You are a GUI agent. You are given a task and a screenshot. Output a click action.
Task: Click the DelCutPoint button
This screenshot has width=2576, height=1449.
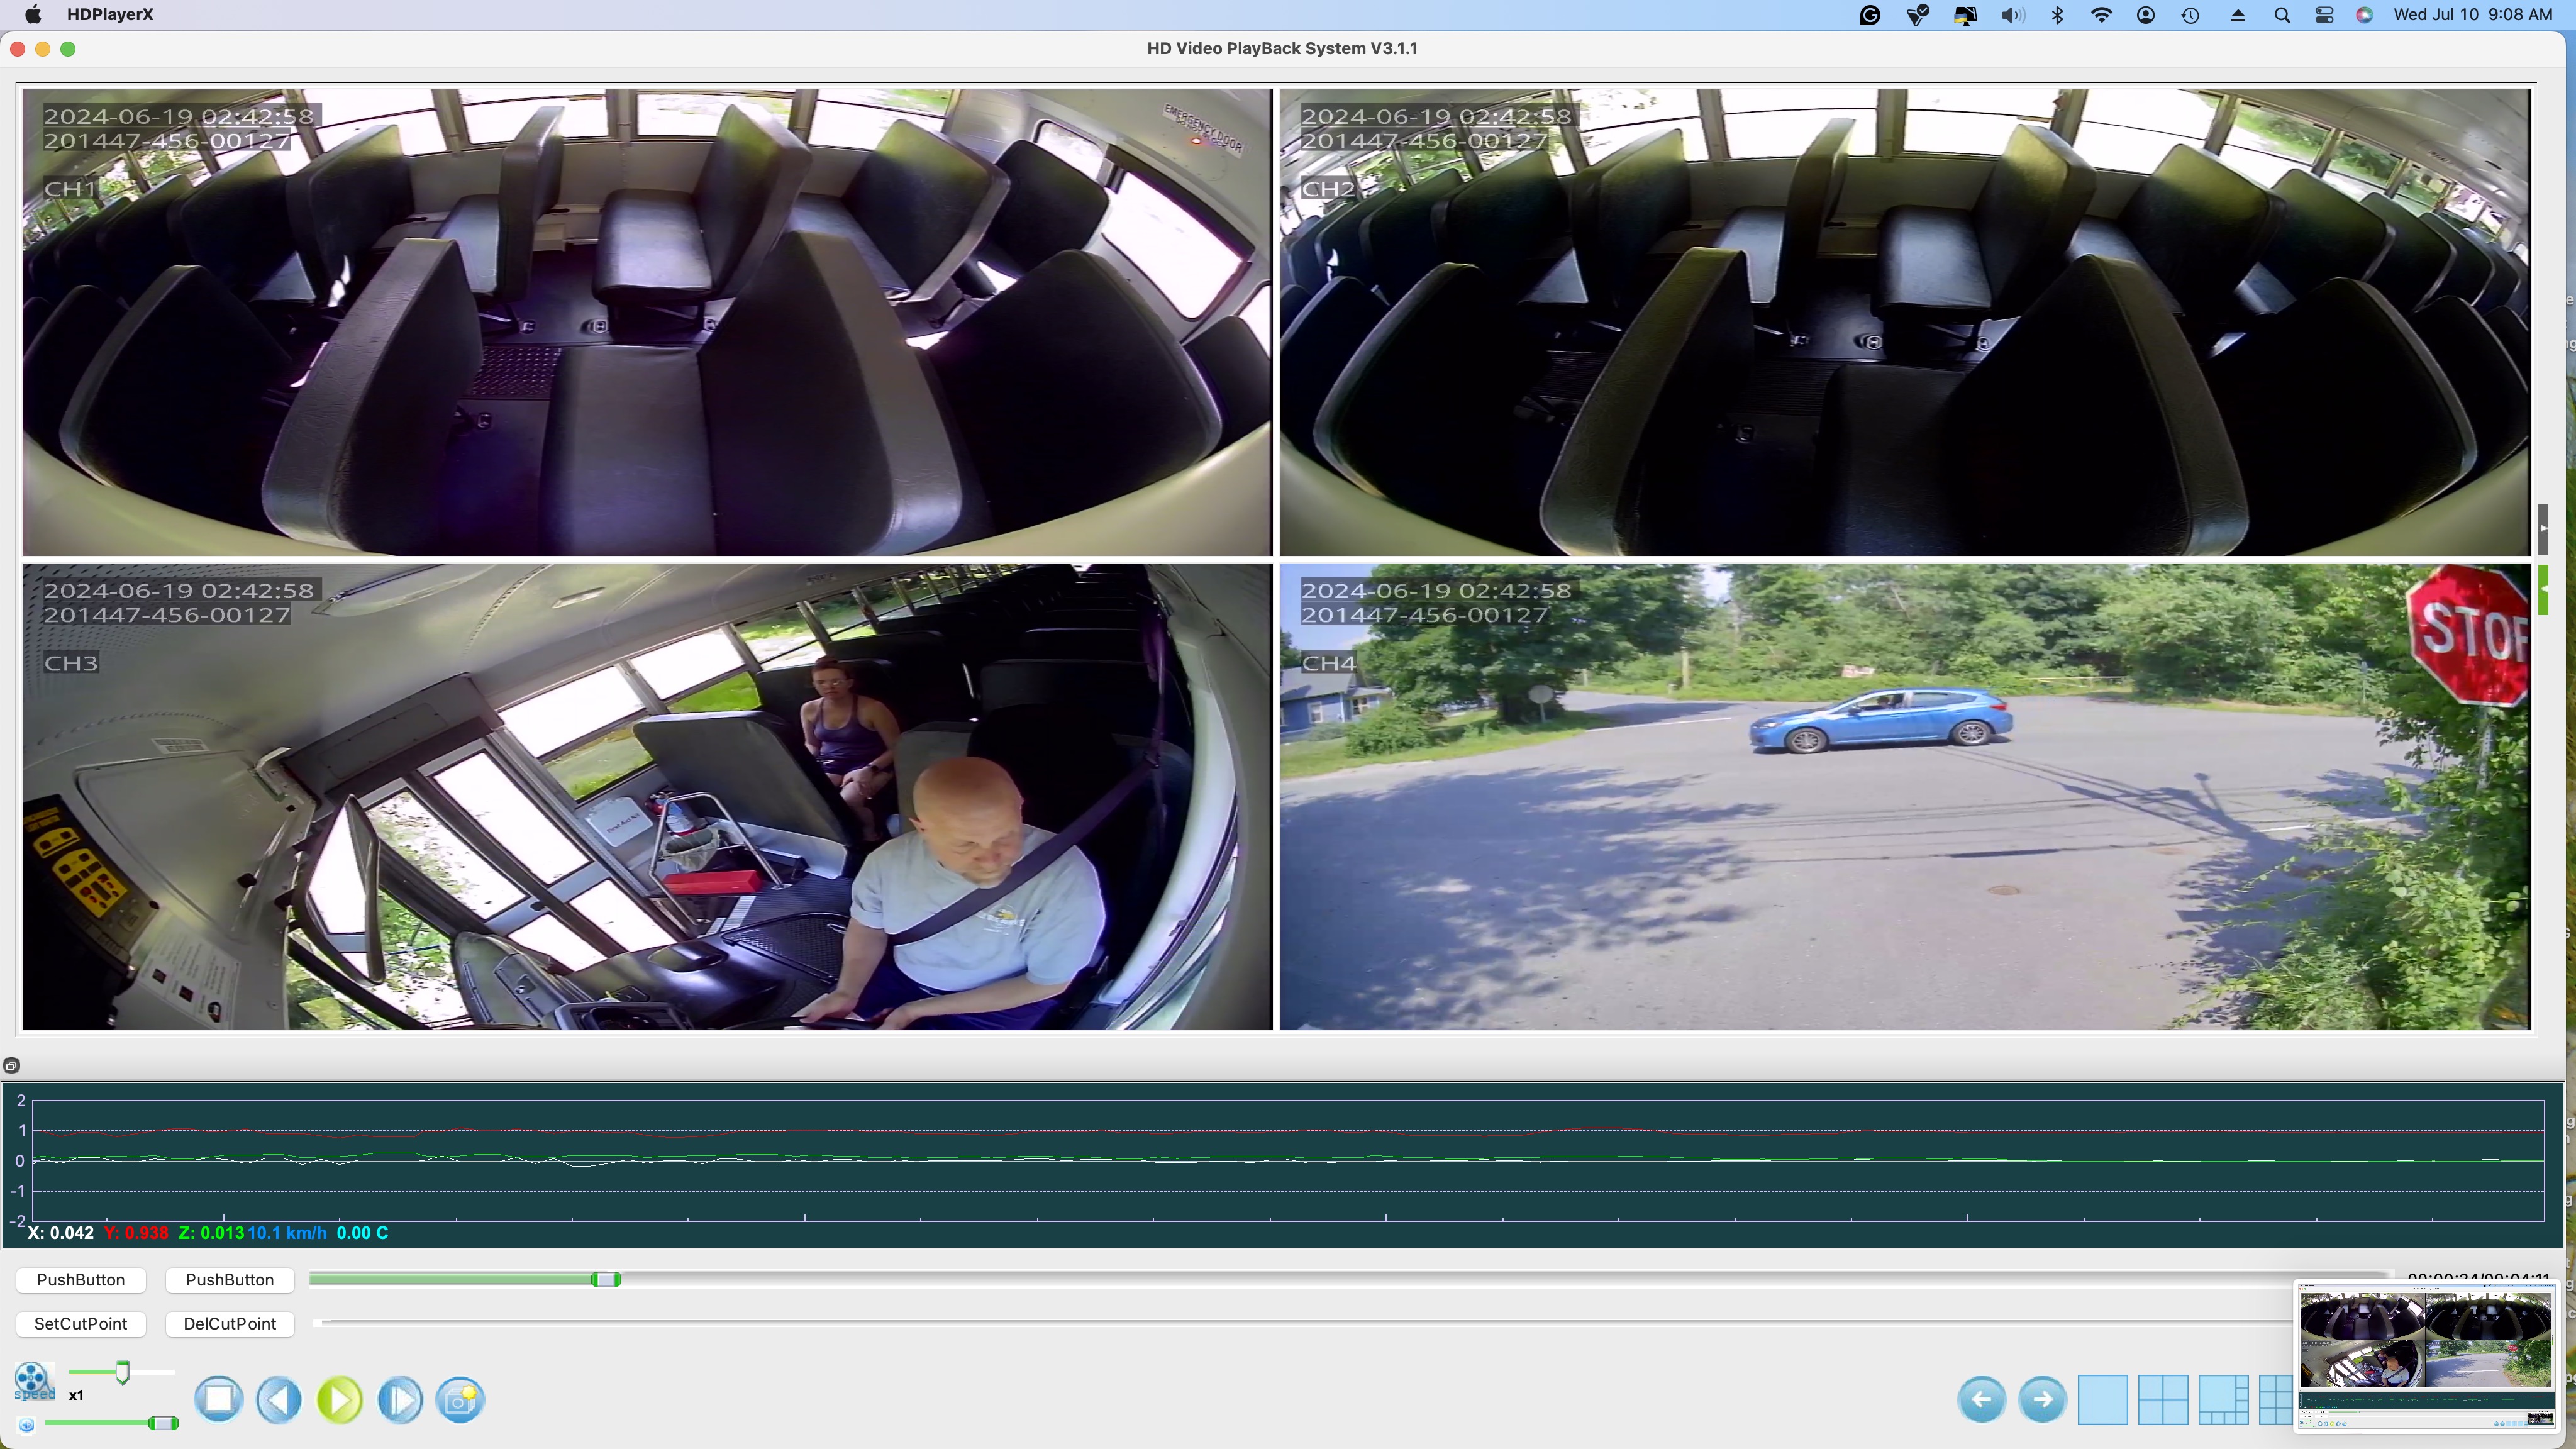(x=229, y=1323)
